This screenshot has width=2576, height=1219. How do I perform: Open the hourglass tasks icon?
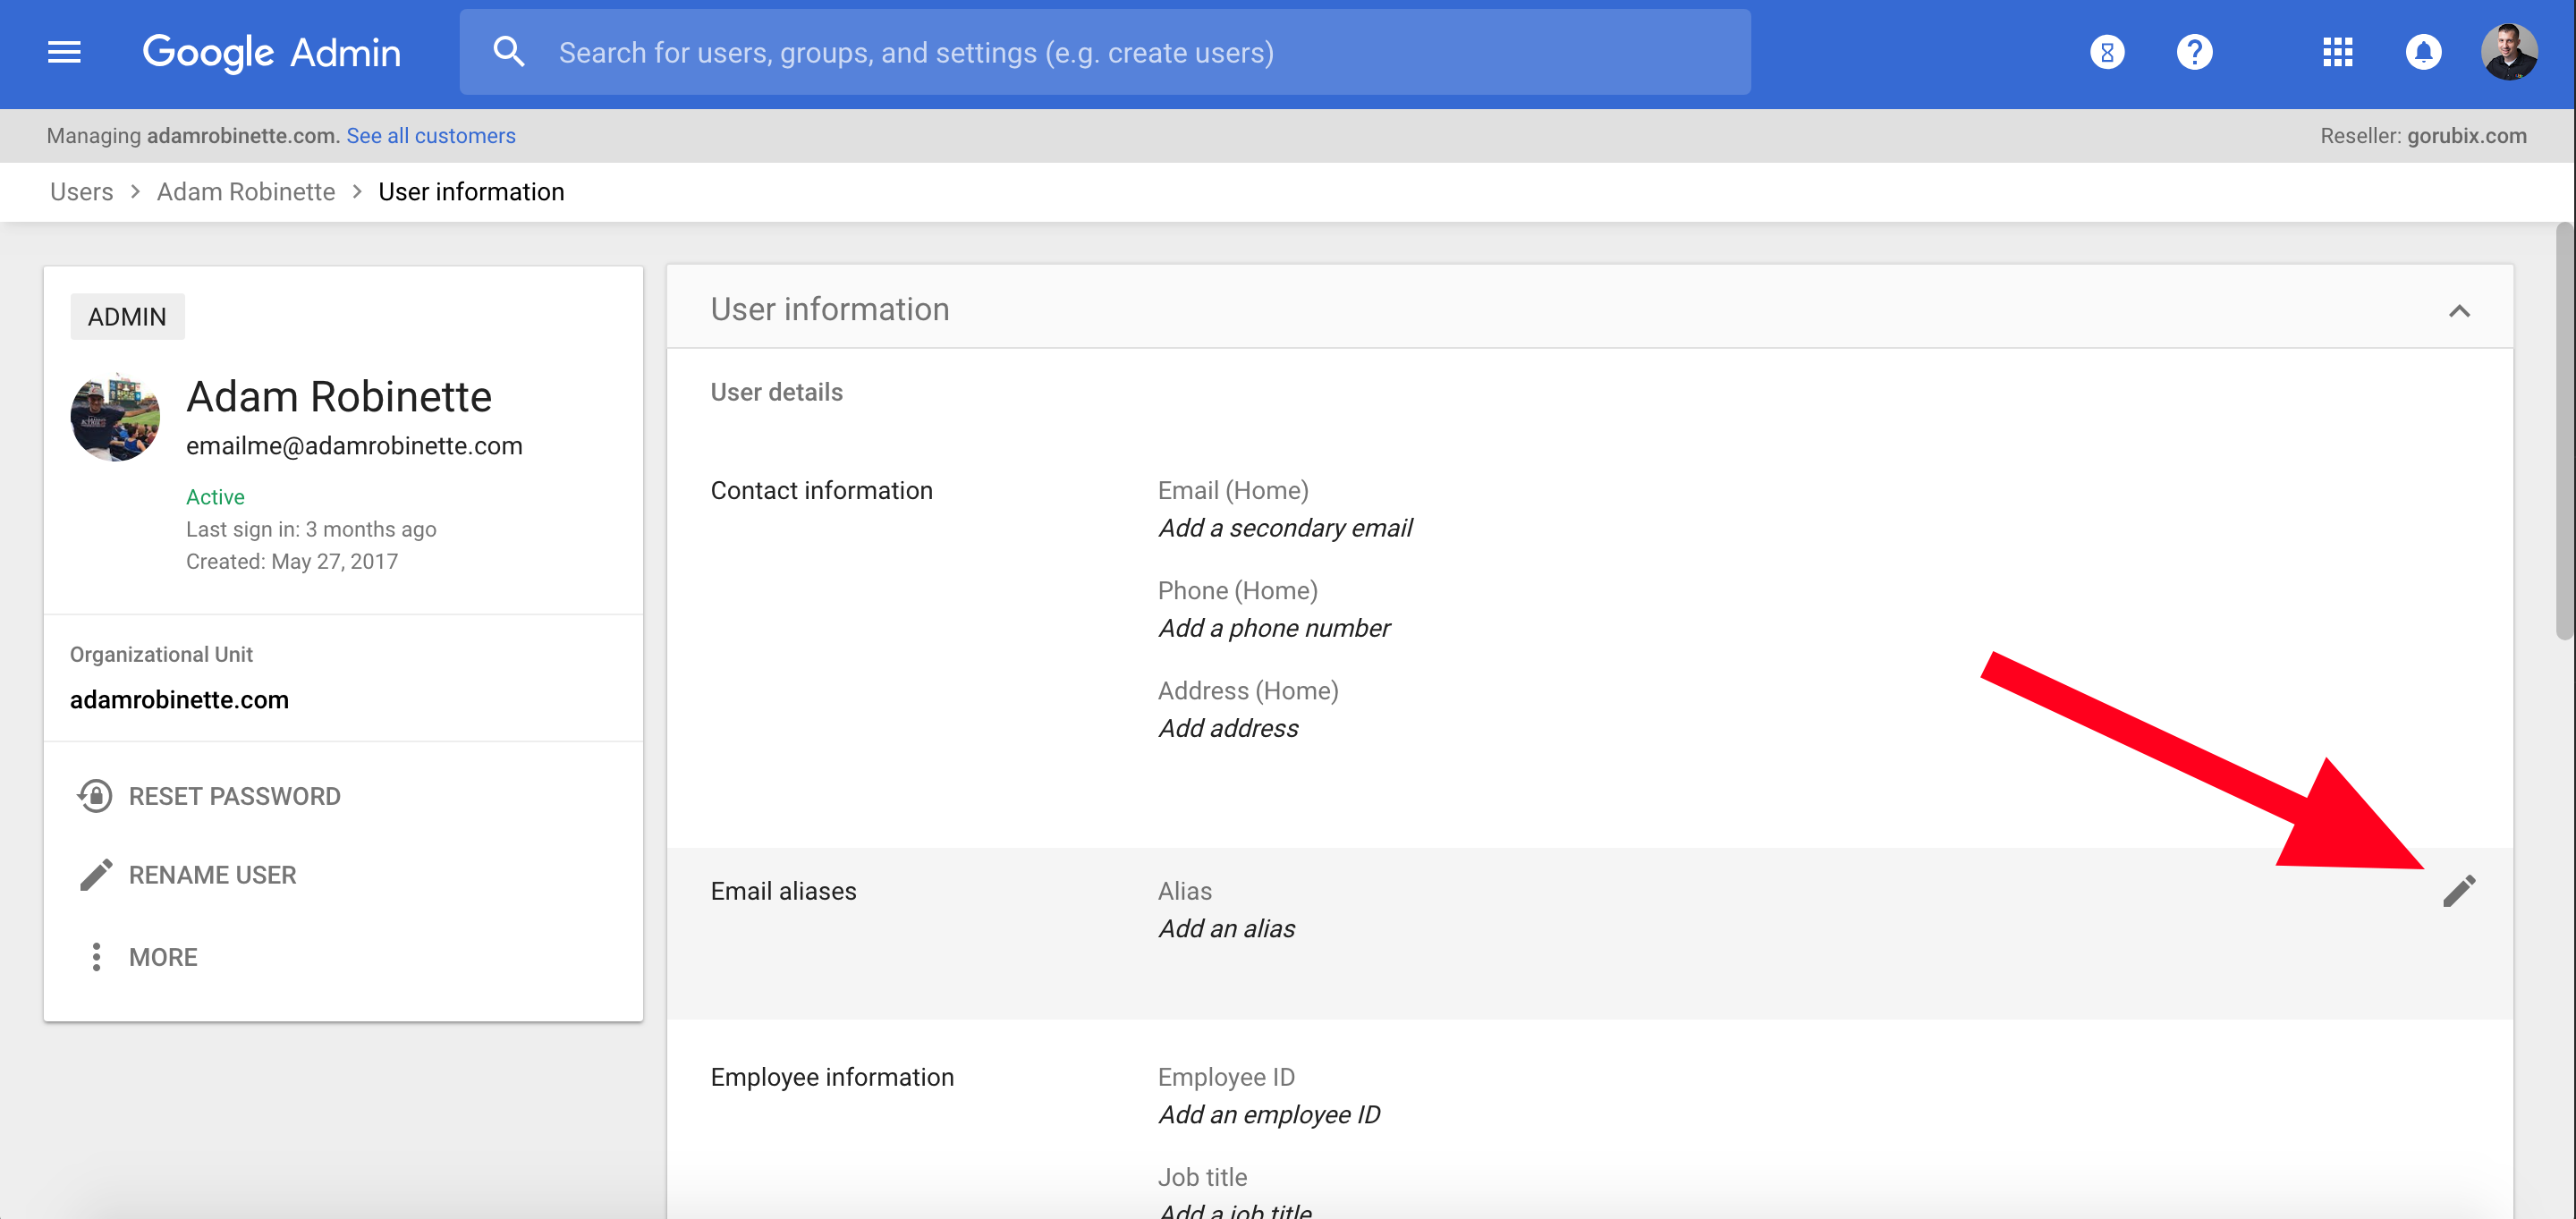(2107, 52)
